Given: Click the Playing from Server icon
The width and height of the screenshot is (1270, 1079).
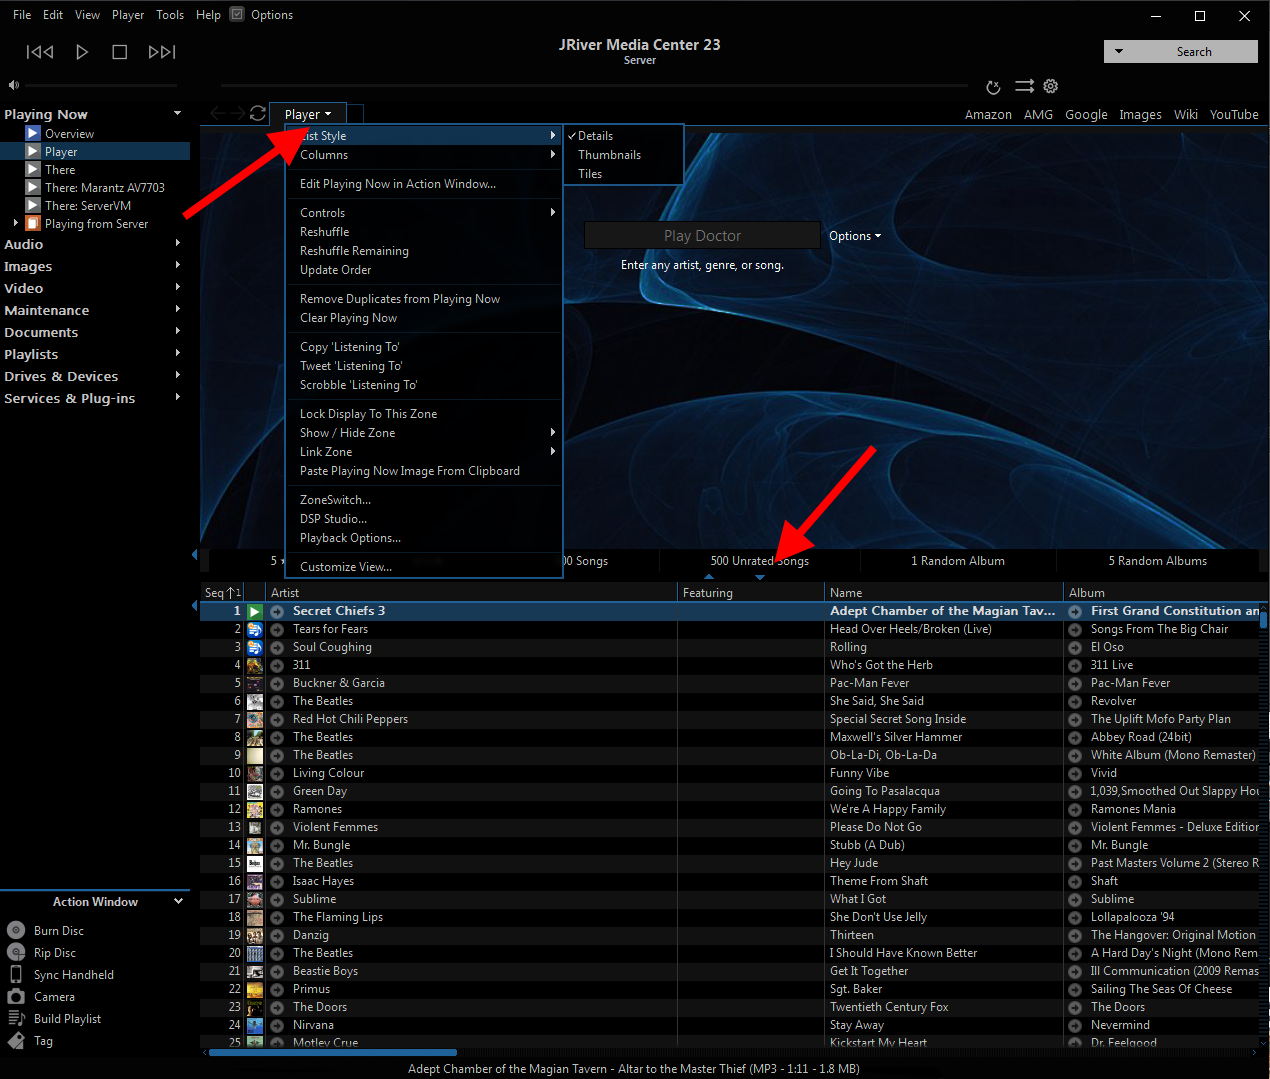Looking at the screenshot, I should [x=33, y=223].
